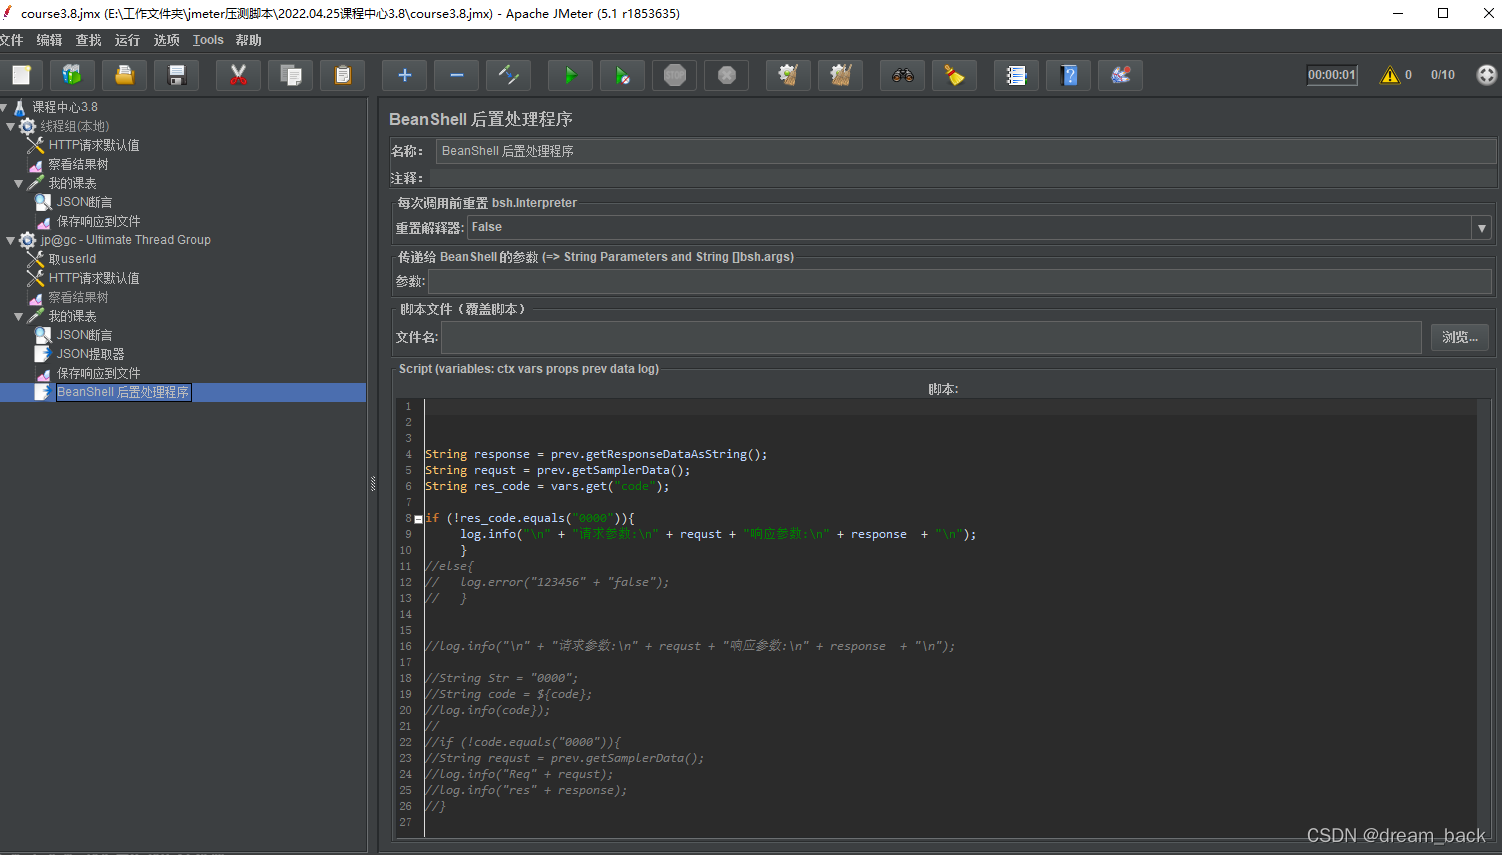Click the 0/10 active threads counter

[x=1443, y=75]
